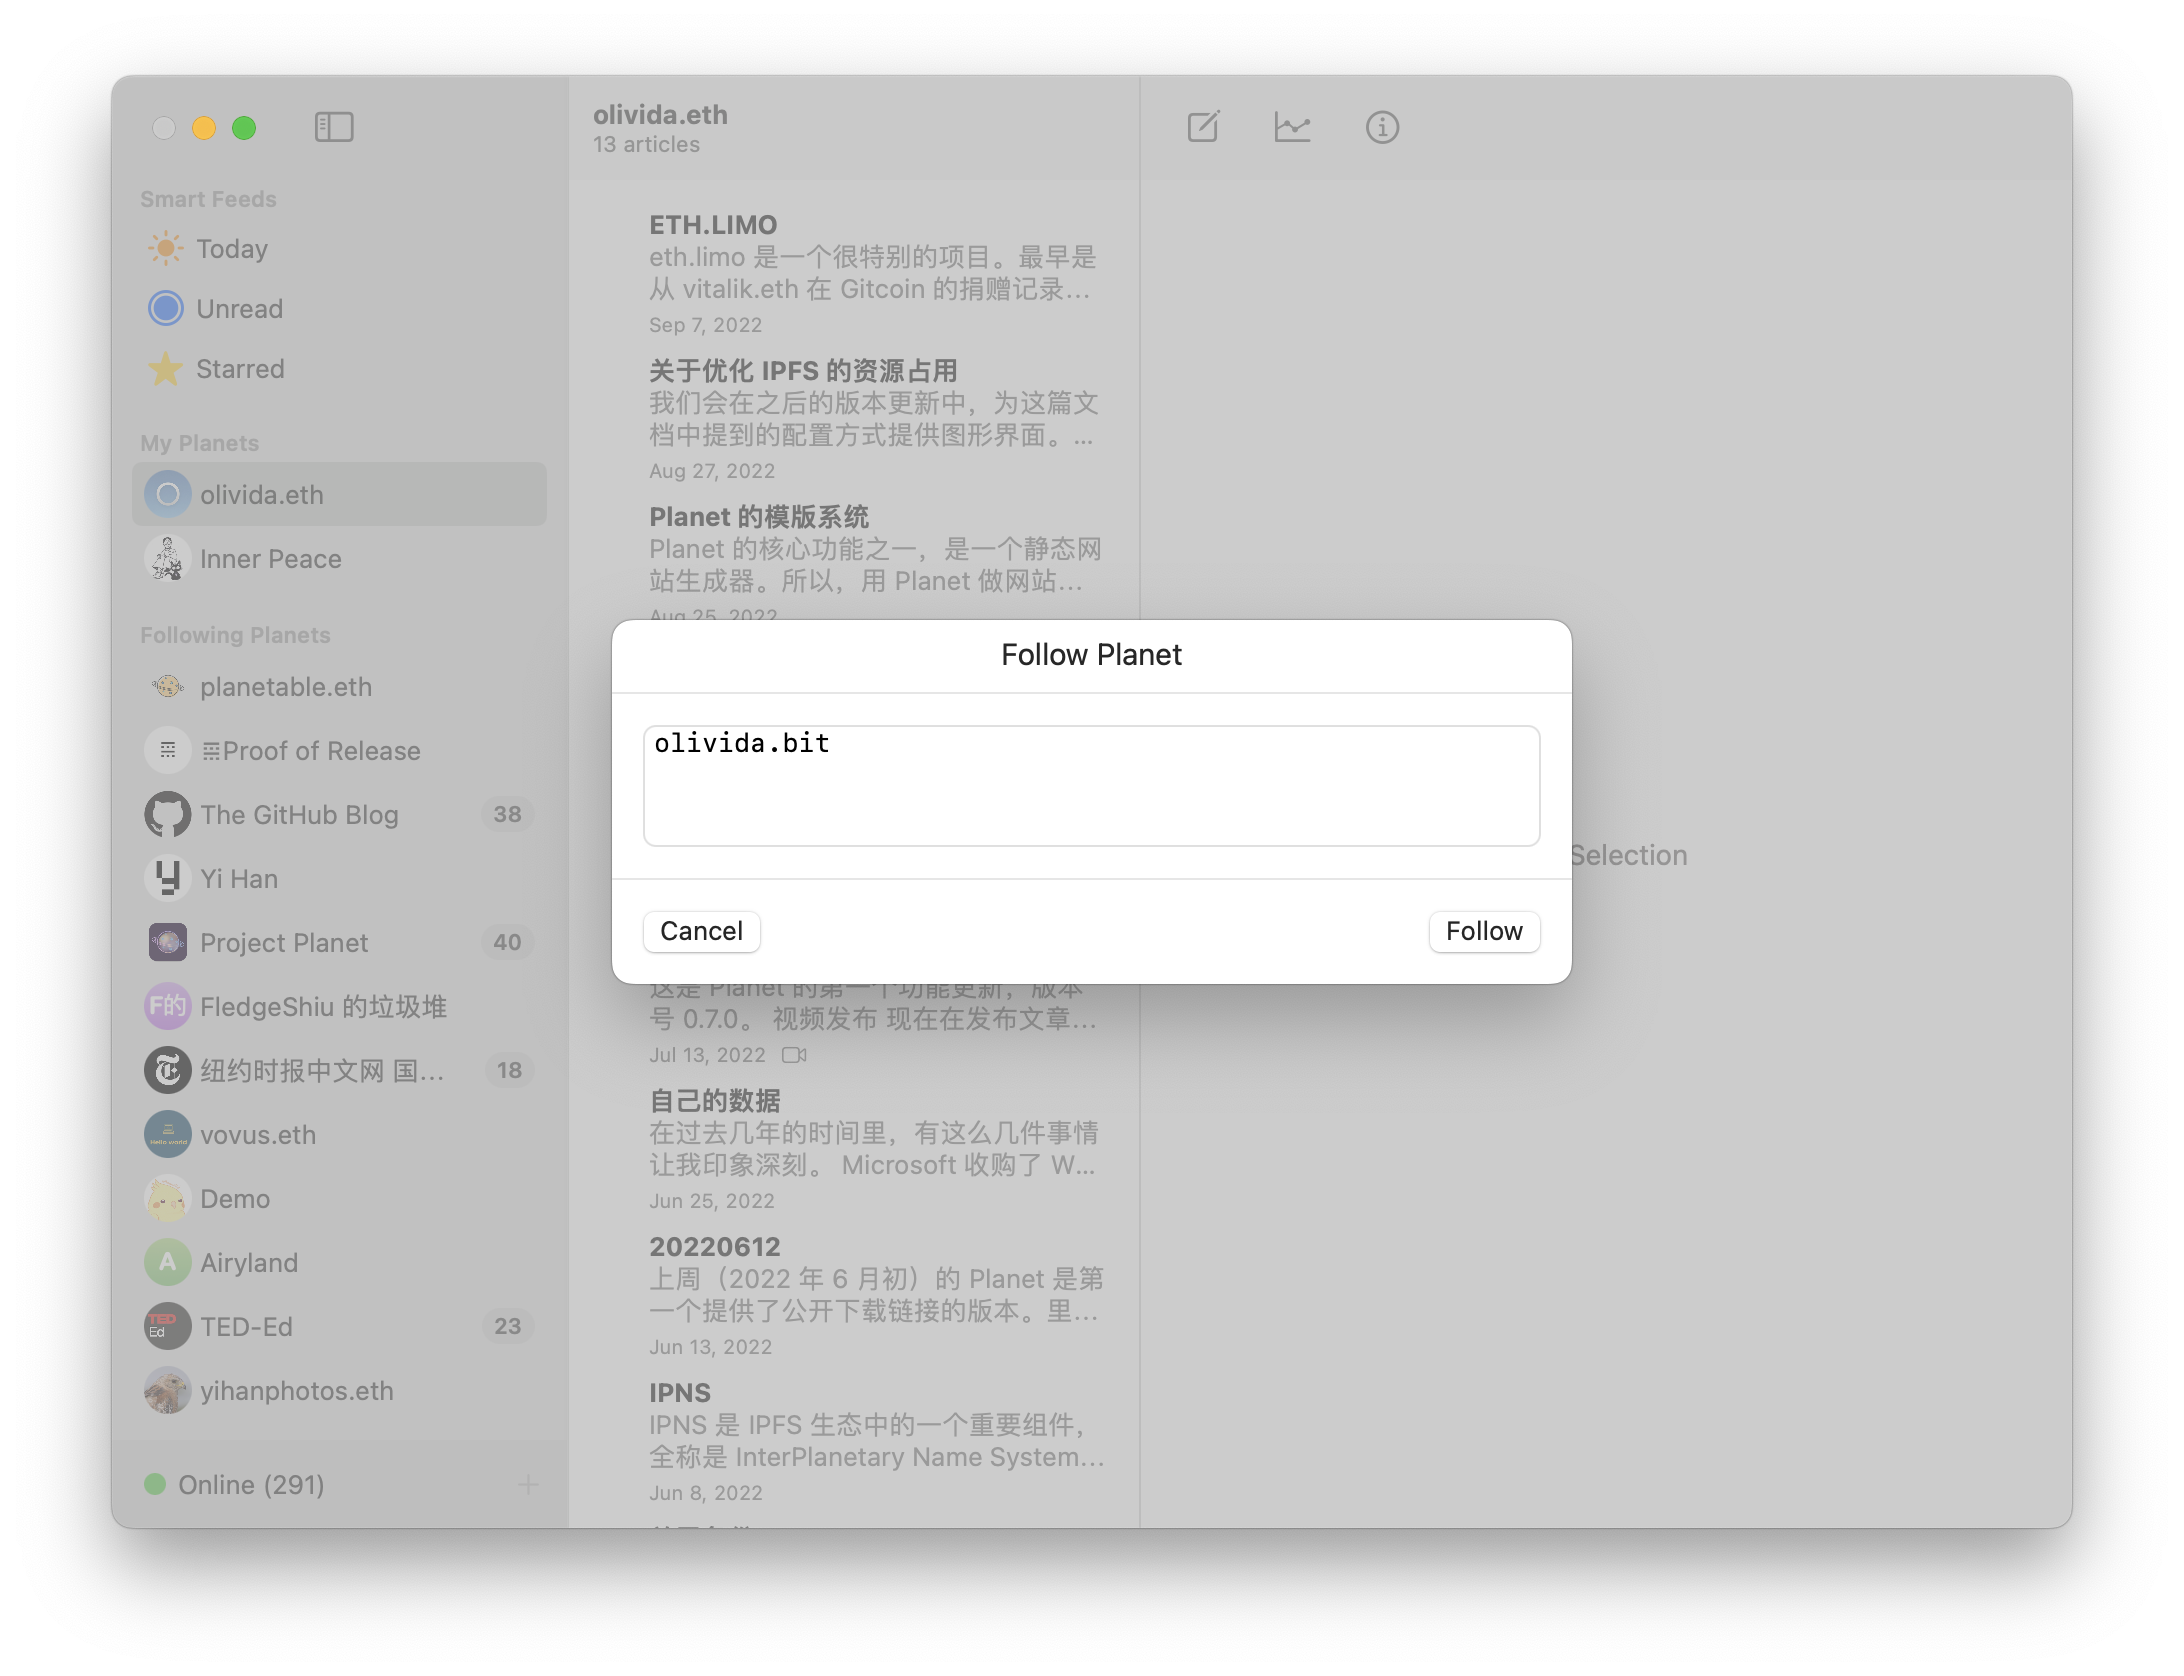Click the plus icon beside Online status
Image resolution: width=2184 pixels, height=1676 pixels.
click(x=528, y=1485)
